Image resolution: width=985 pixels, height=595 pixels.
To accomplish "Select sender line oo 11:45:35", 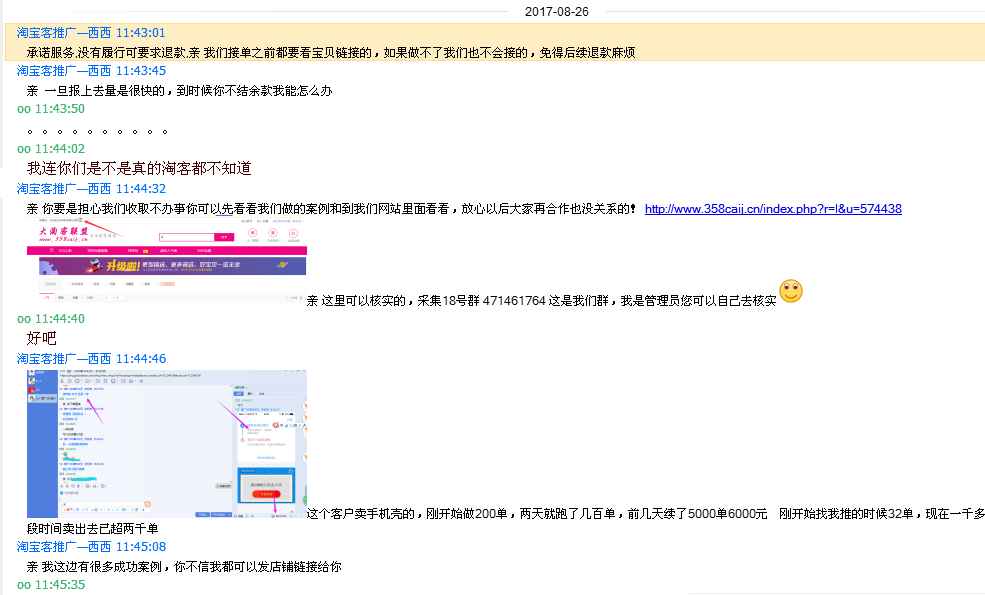I will click(51, 585).
